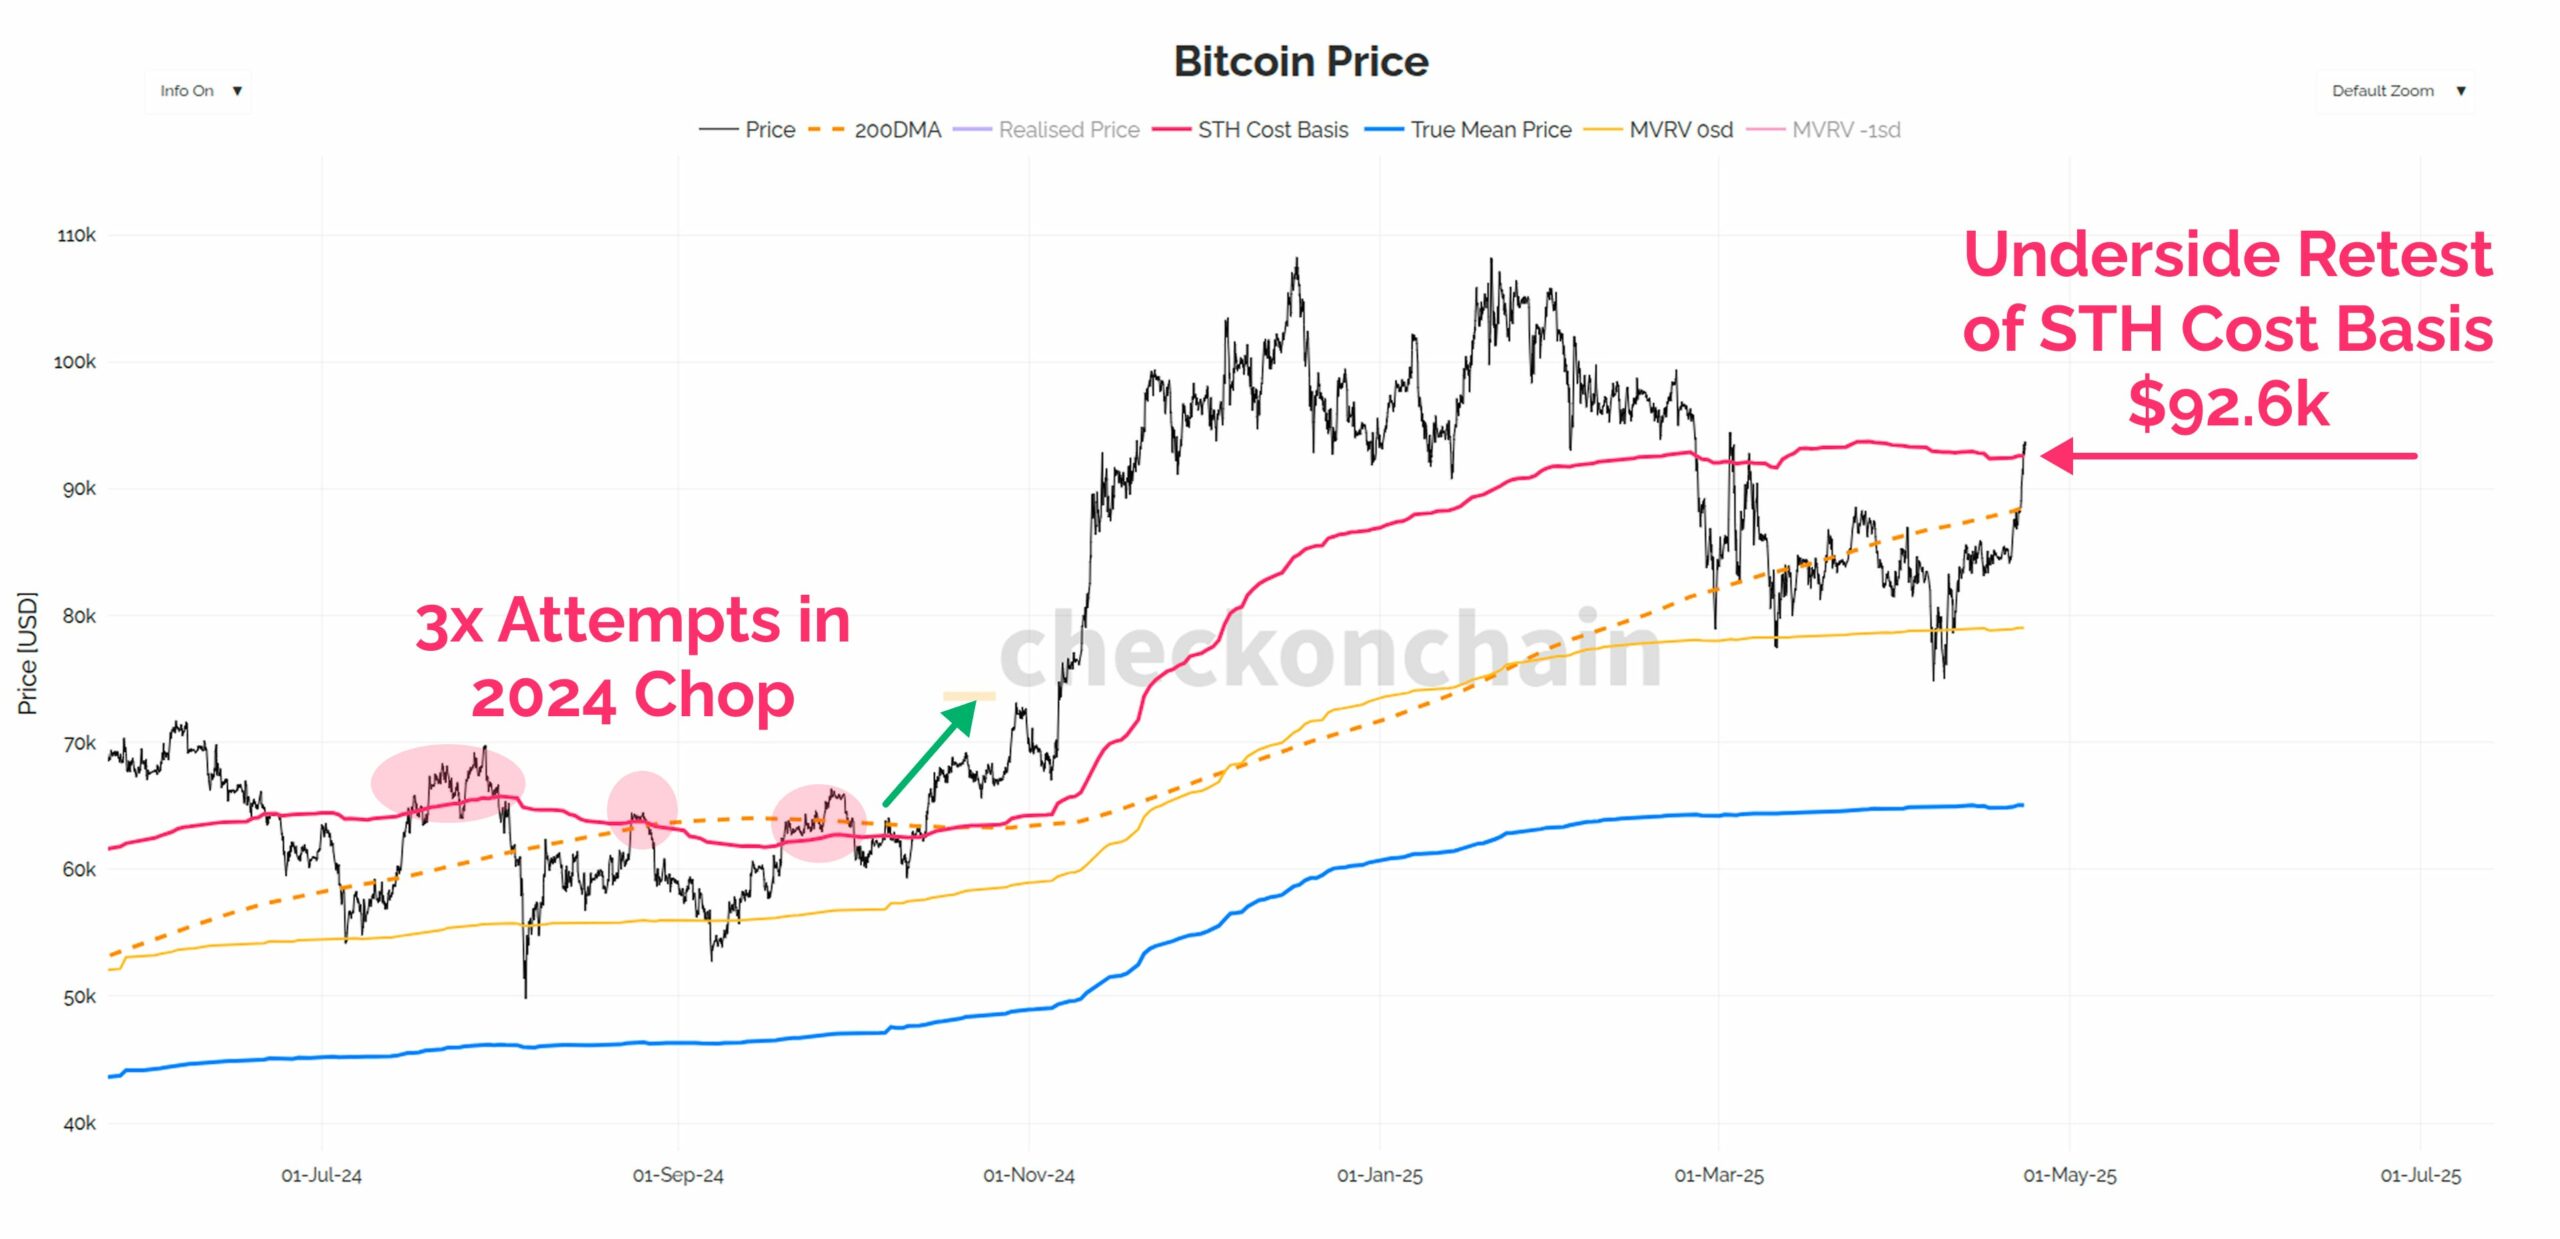2560x1239 pixels.
Task: Select the rightmost pink ellipse highlight
Action: (x=817, y=823)
